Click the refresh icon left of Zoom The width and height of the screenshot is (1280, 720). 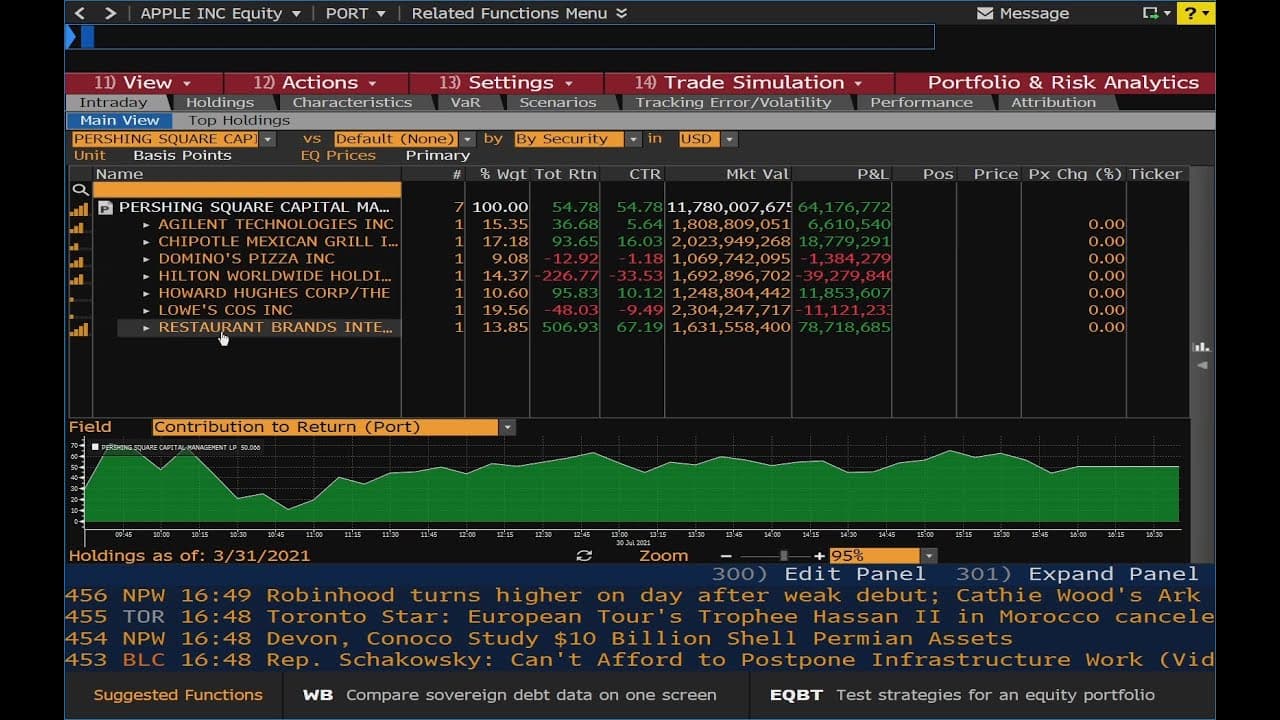coord(584,556)
